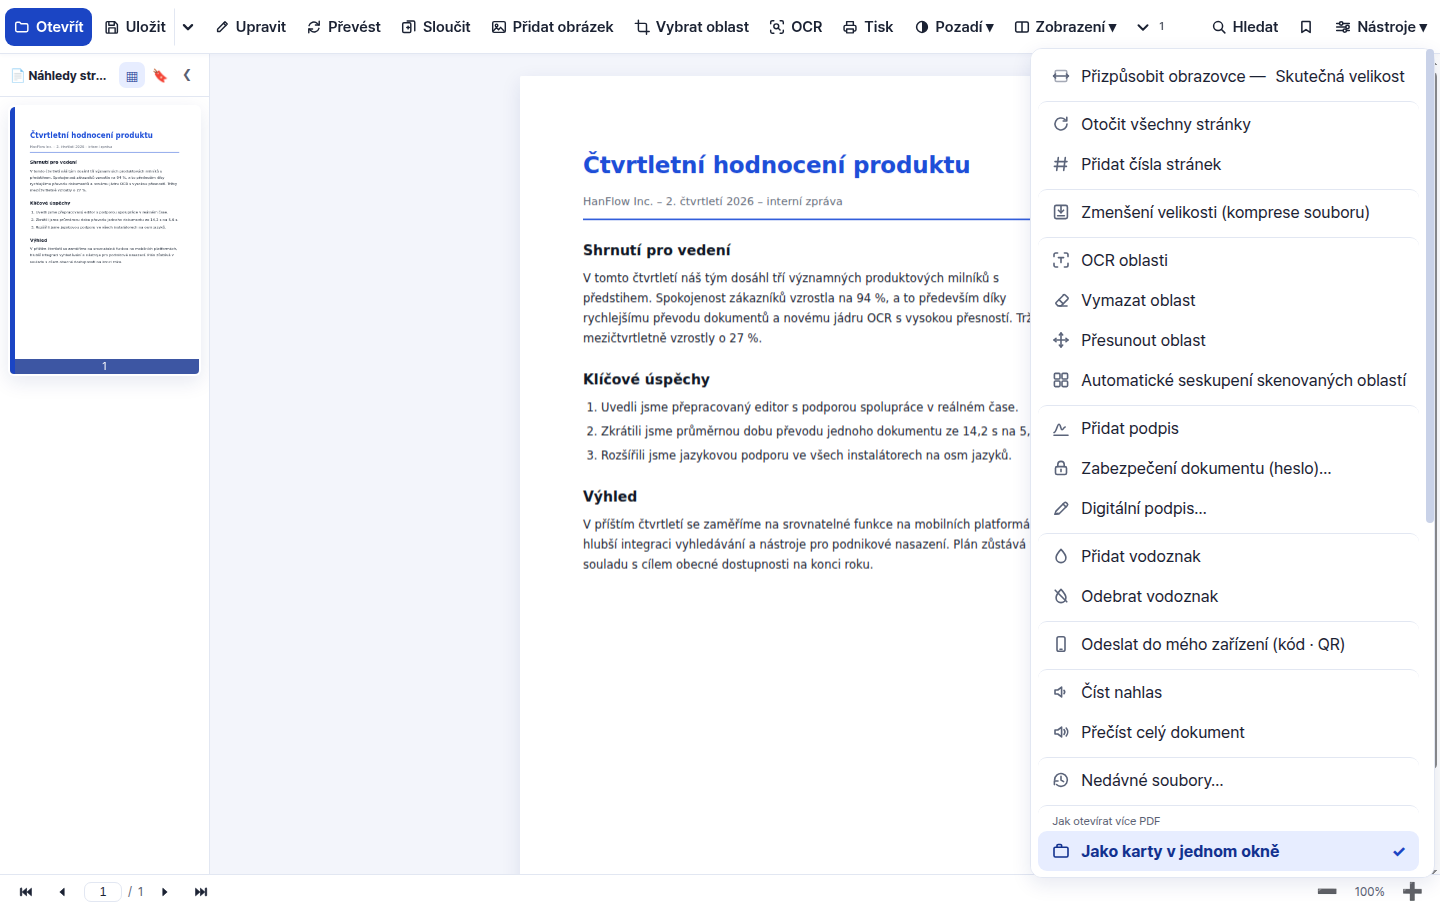Jump to first page arrow
This screenshot has width=1440, height=908.
[26, 892]
